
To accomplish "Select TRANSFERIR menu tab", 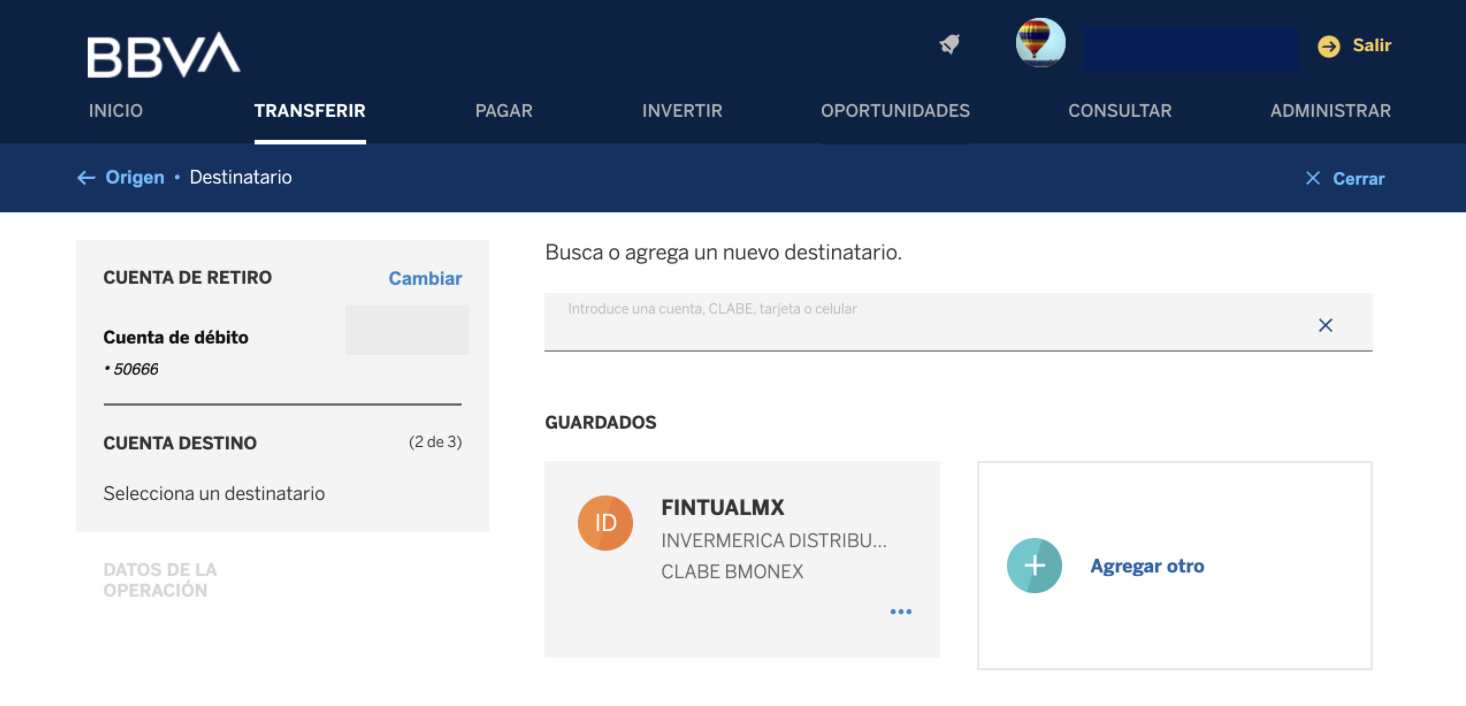I will point(310,111).
